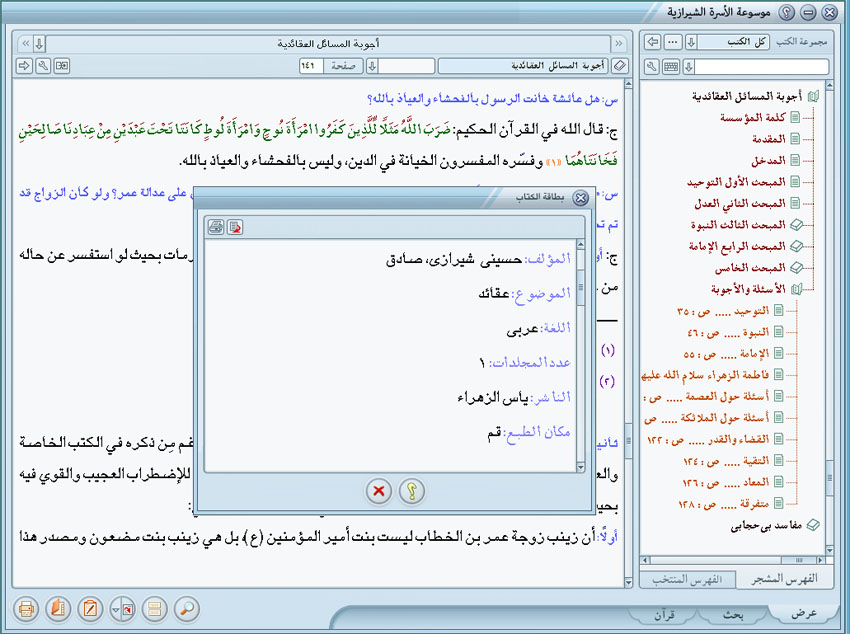Click the help question mark in title bar
Viewport: 850px width, 634px height.
[x=787, y=12]
